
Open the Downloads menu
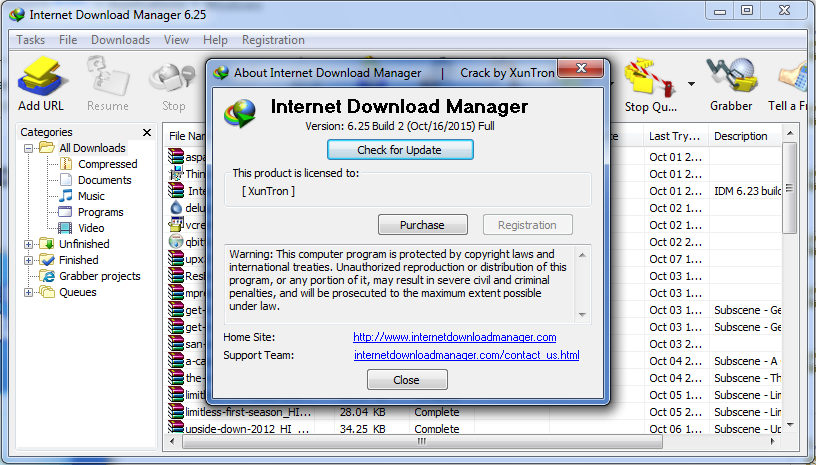coord(120,40)
